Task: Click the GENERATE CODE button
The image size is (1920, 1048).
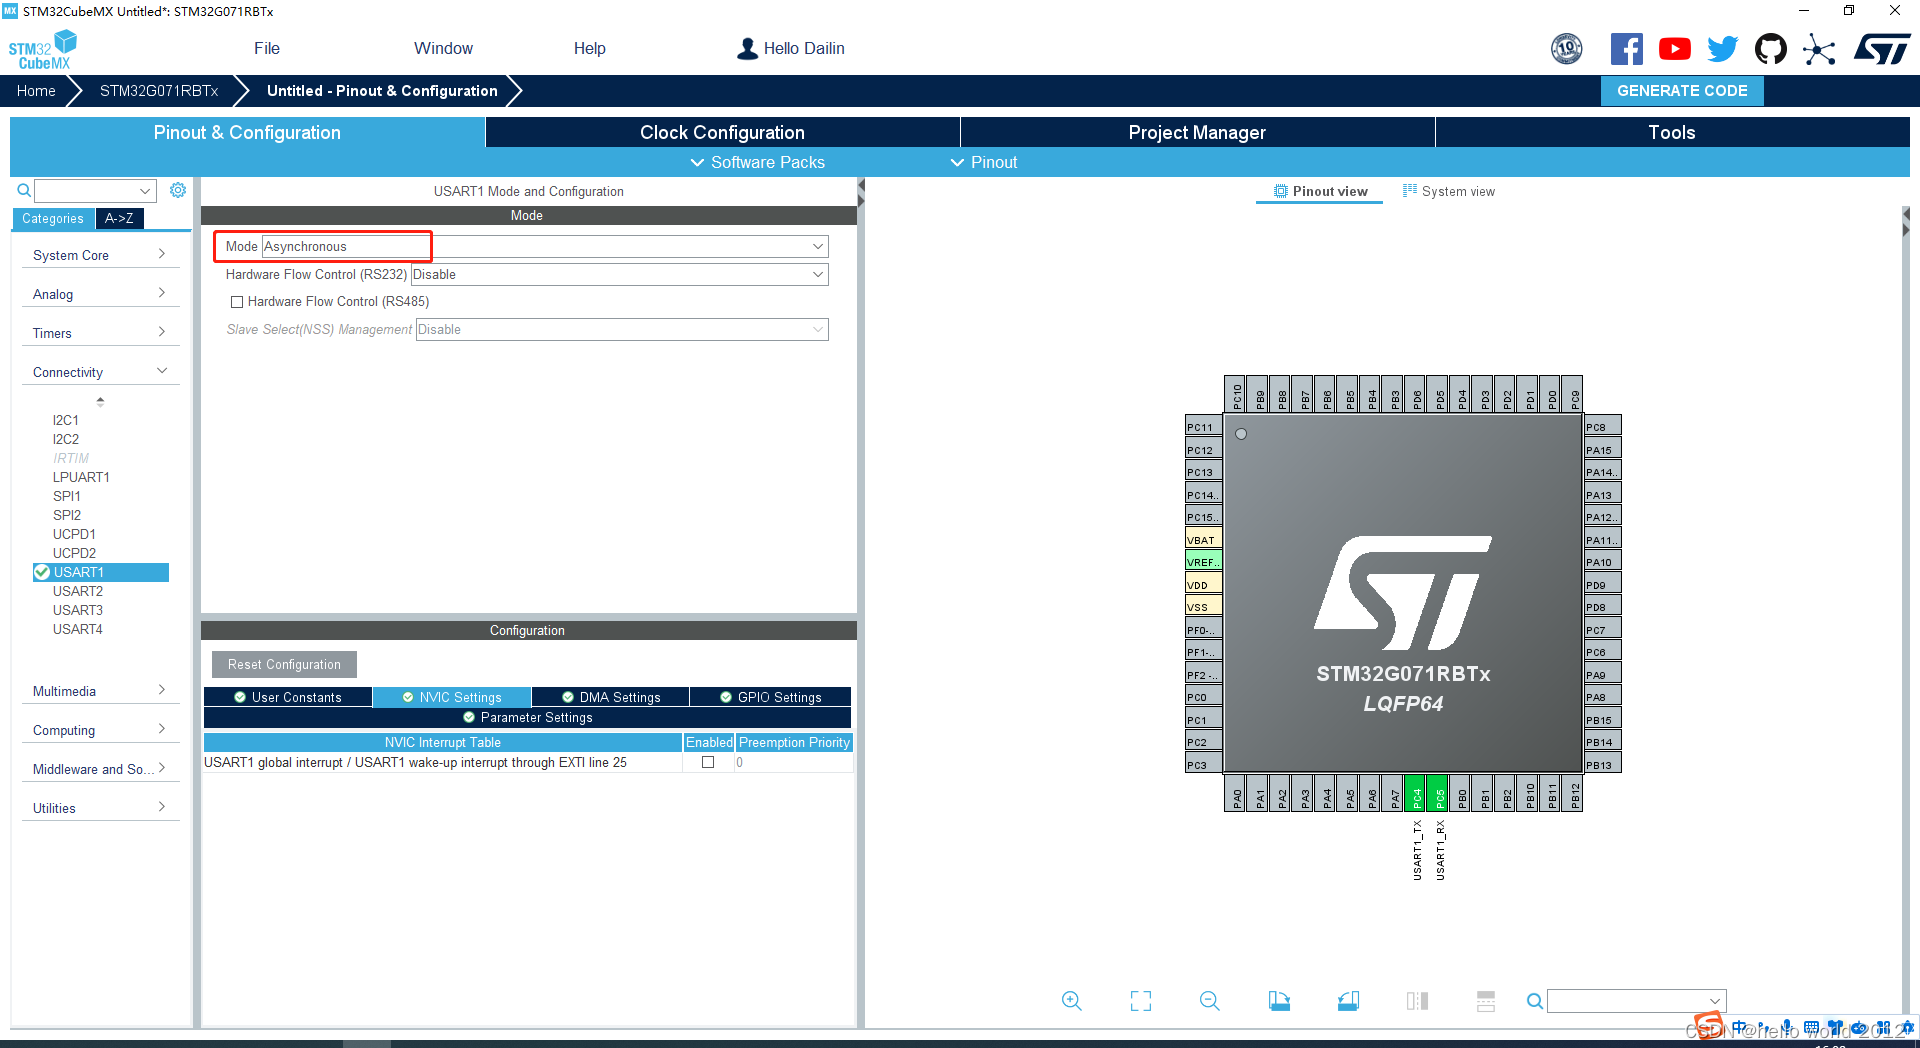Action: pos(1682,90)
